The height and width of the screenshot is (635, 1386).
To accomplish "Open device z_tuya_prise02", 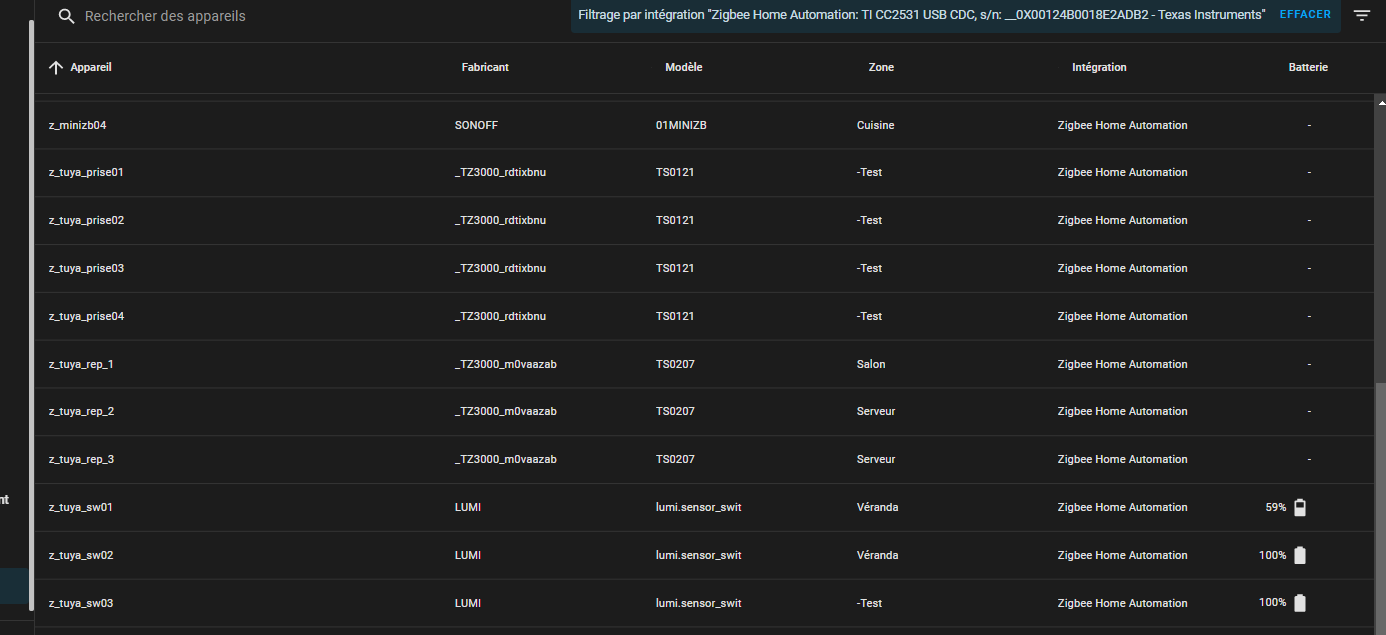I will click(86, 220).
